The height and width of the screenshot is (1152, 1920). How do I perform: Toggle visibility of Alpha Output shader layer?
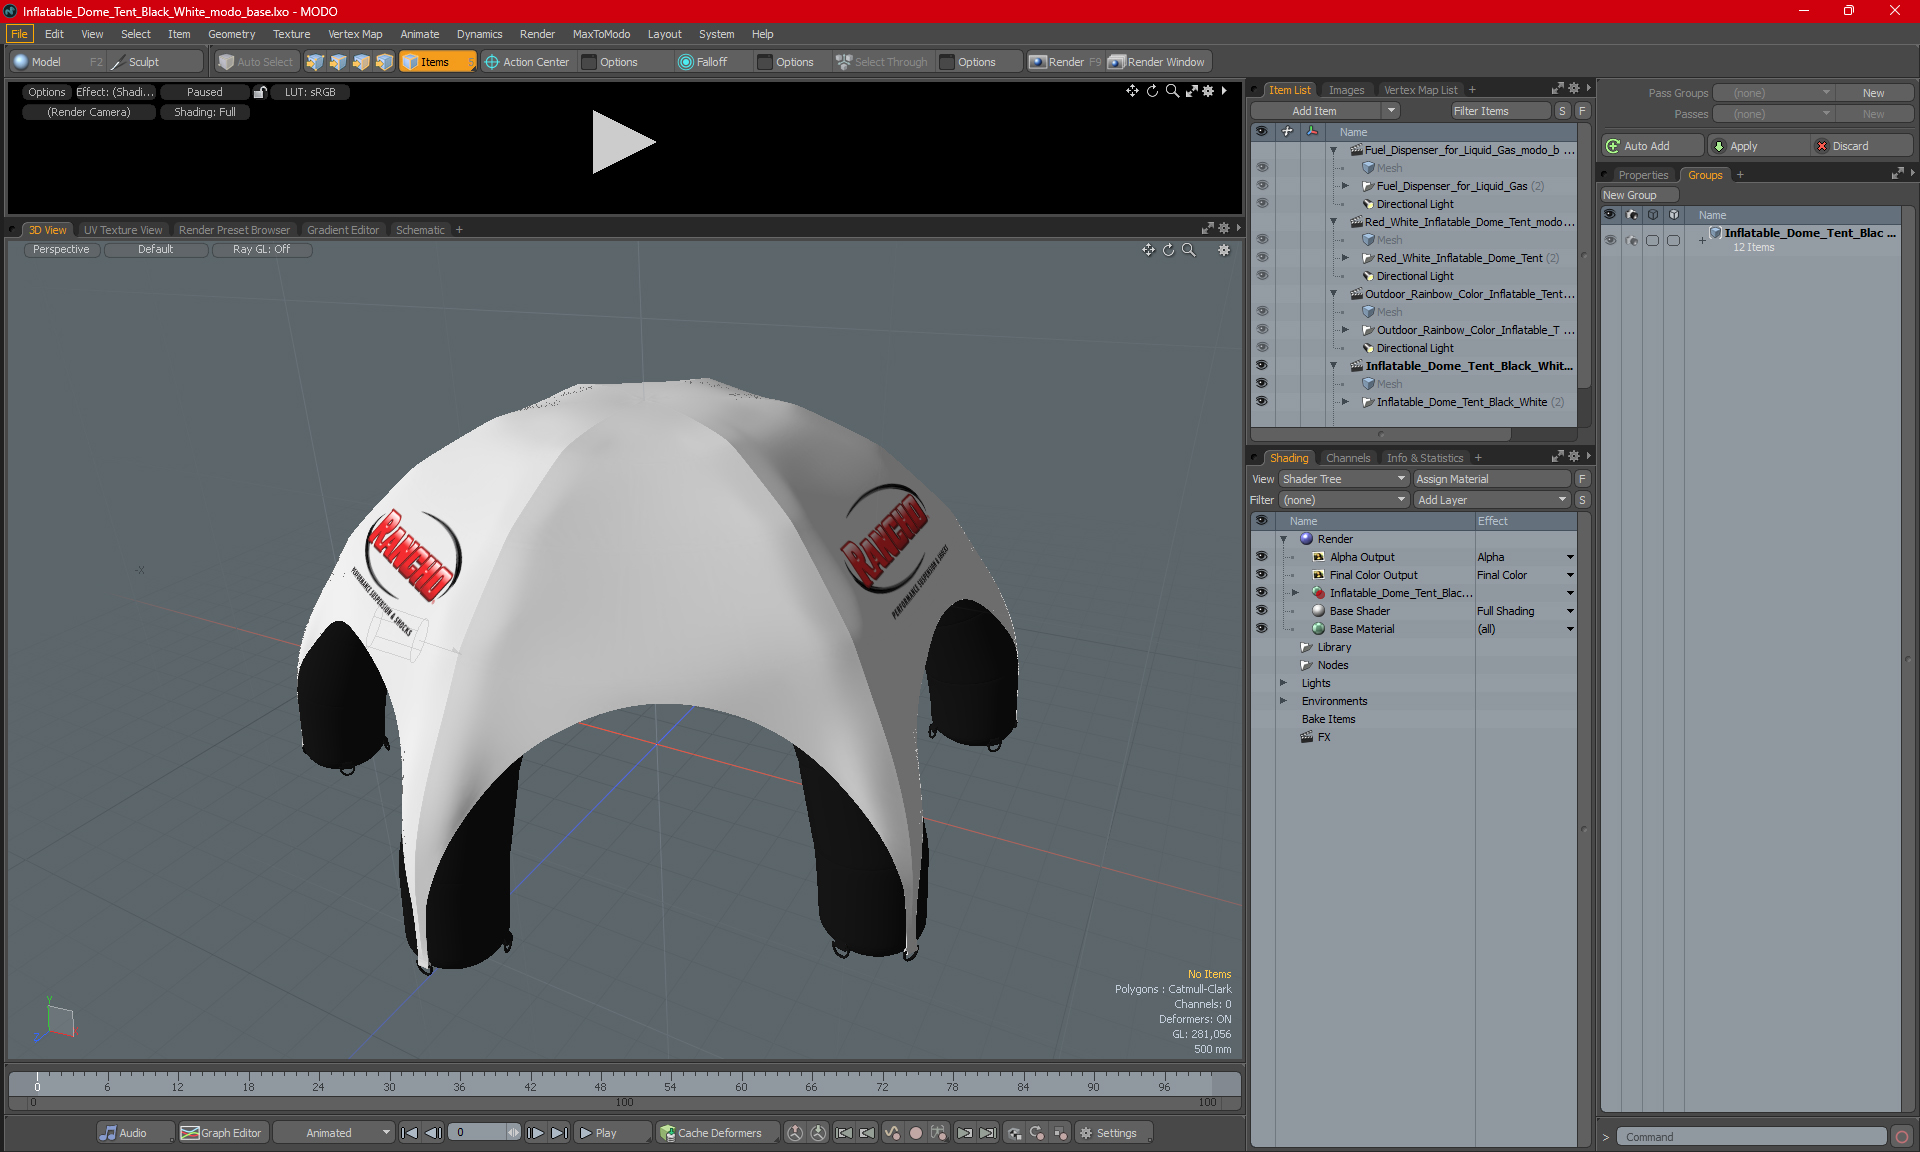(x=1262, y=557)
